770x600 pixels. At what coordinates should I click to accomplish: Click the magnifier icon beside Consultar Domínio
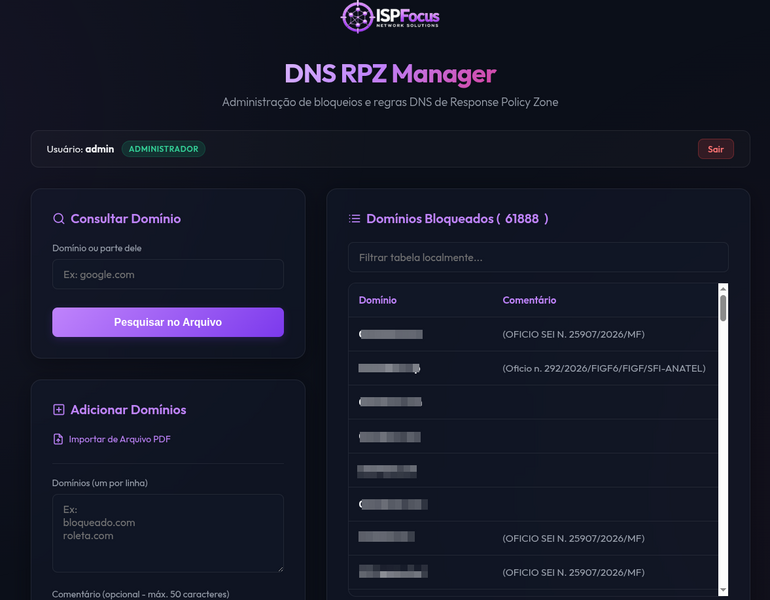58,219
